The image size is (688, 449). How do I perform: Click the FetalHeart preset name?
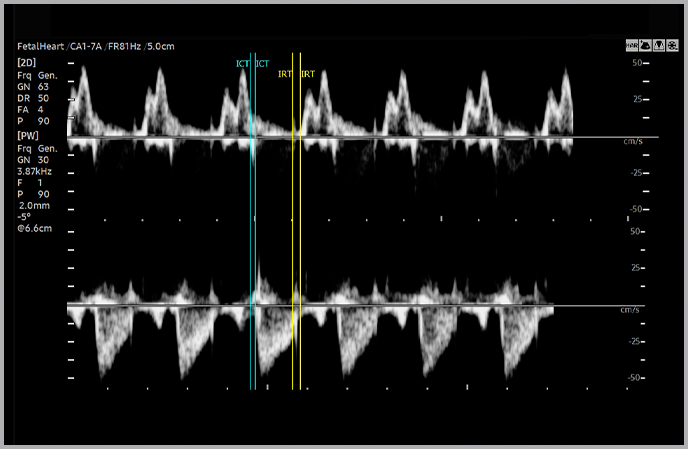point(42,47)
